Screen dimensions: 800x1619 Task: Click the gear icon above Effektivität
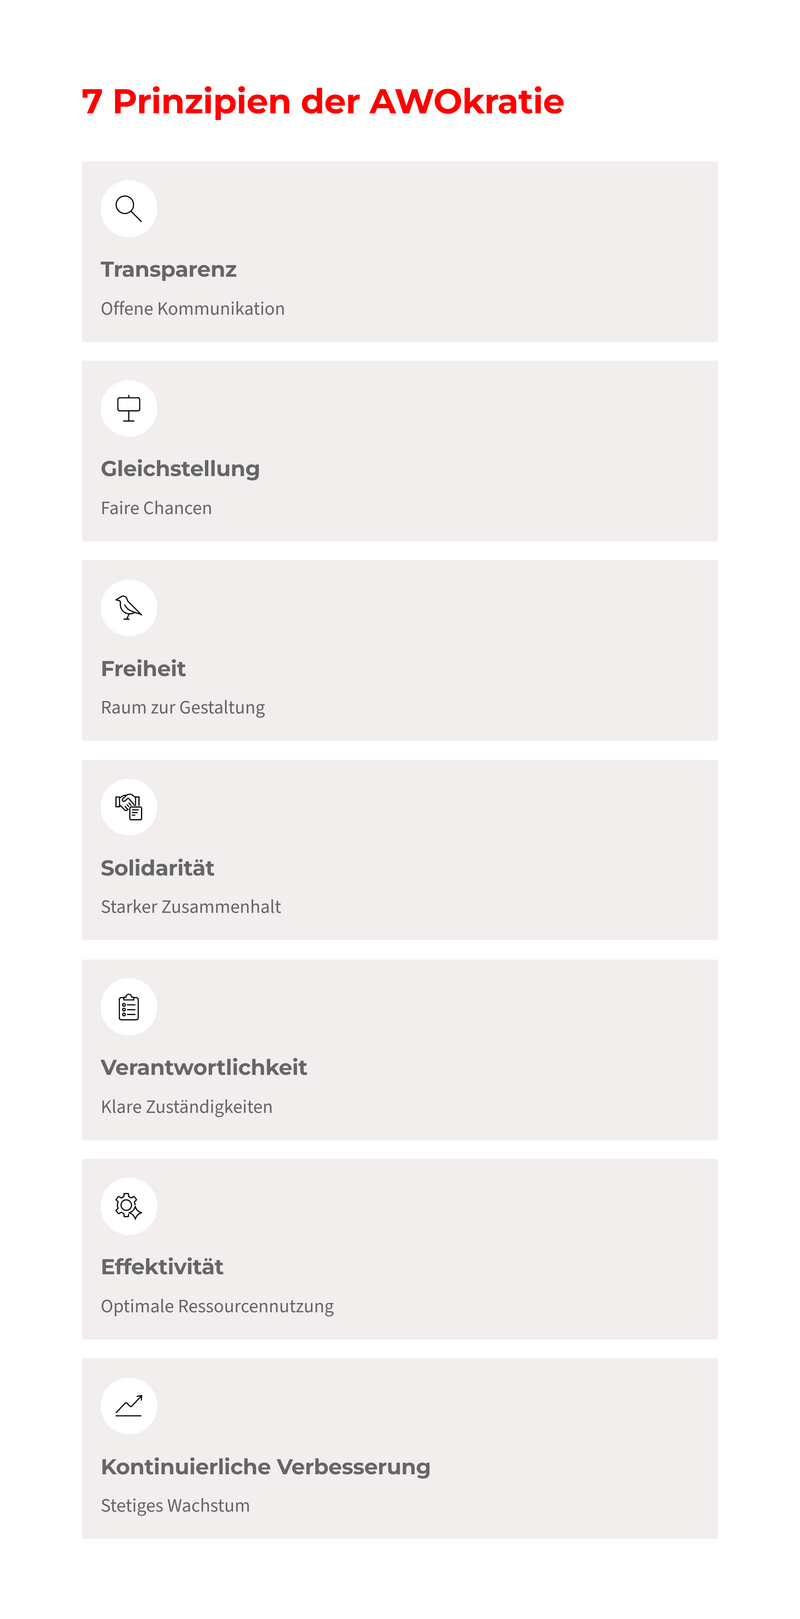coord(129,1206)
